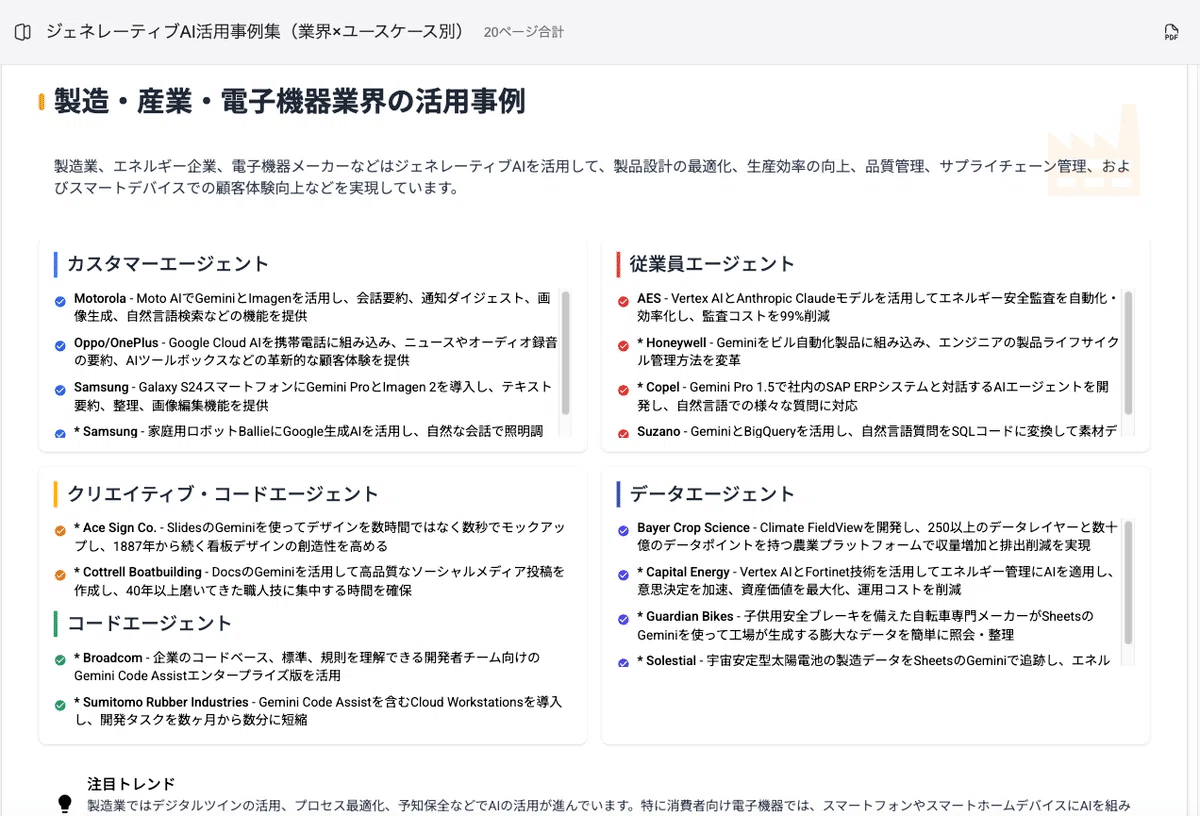1200x816 pixels.
Task: Click the scrollbar in the データエージェント card
Action: pyautogui.click(x=1129, y=582)
